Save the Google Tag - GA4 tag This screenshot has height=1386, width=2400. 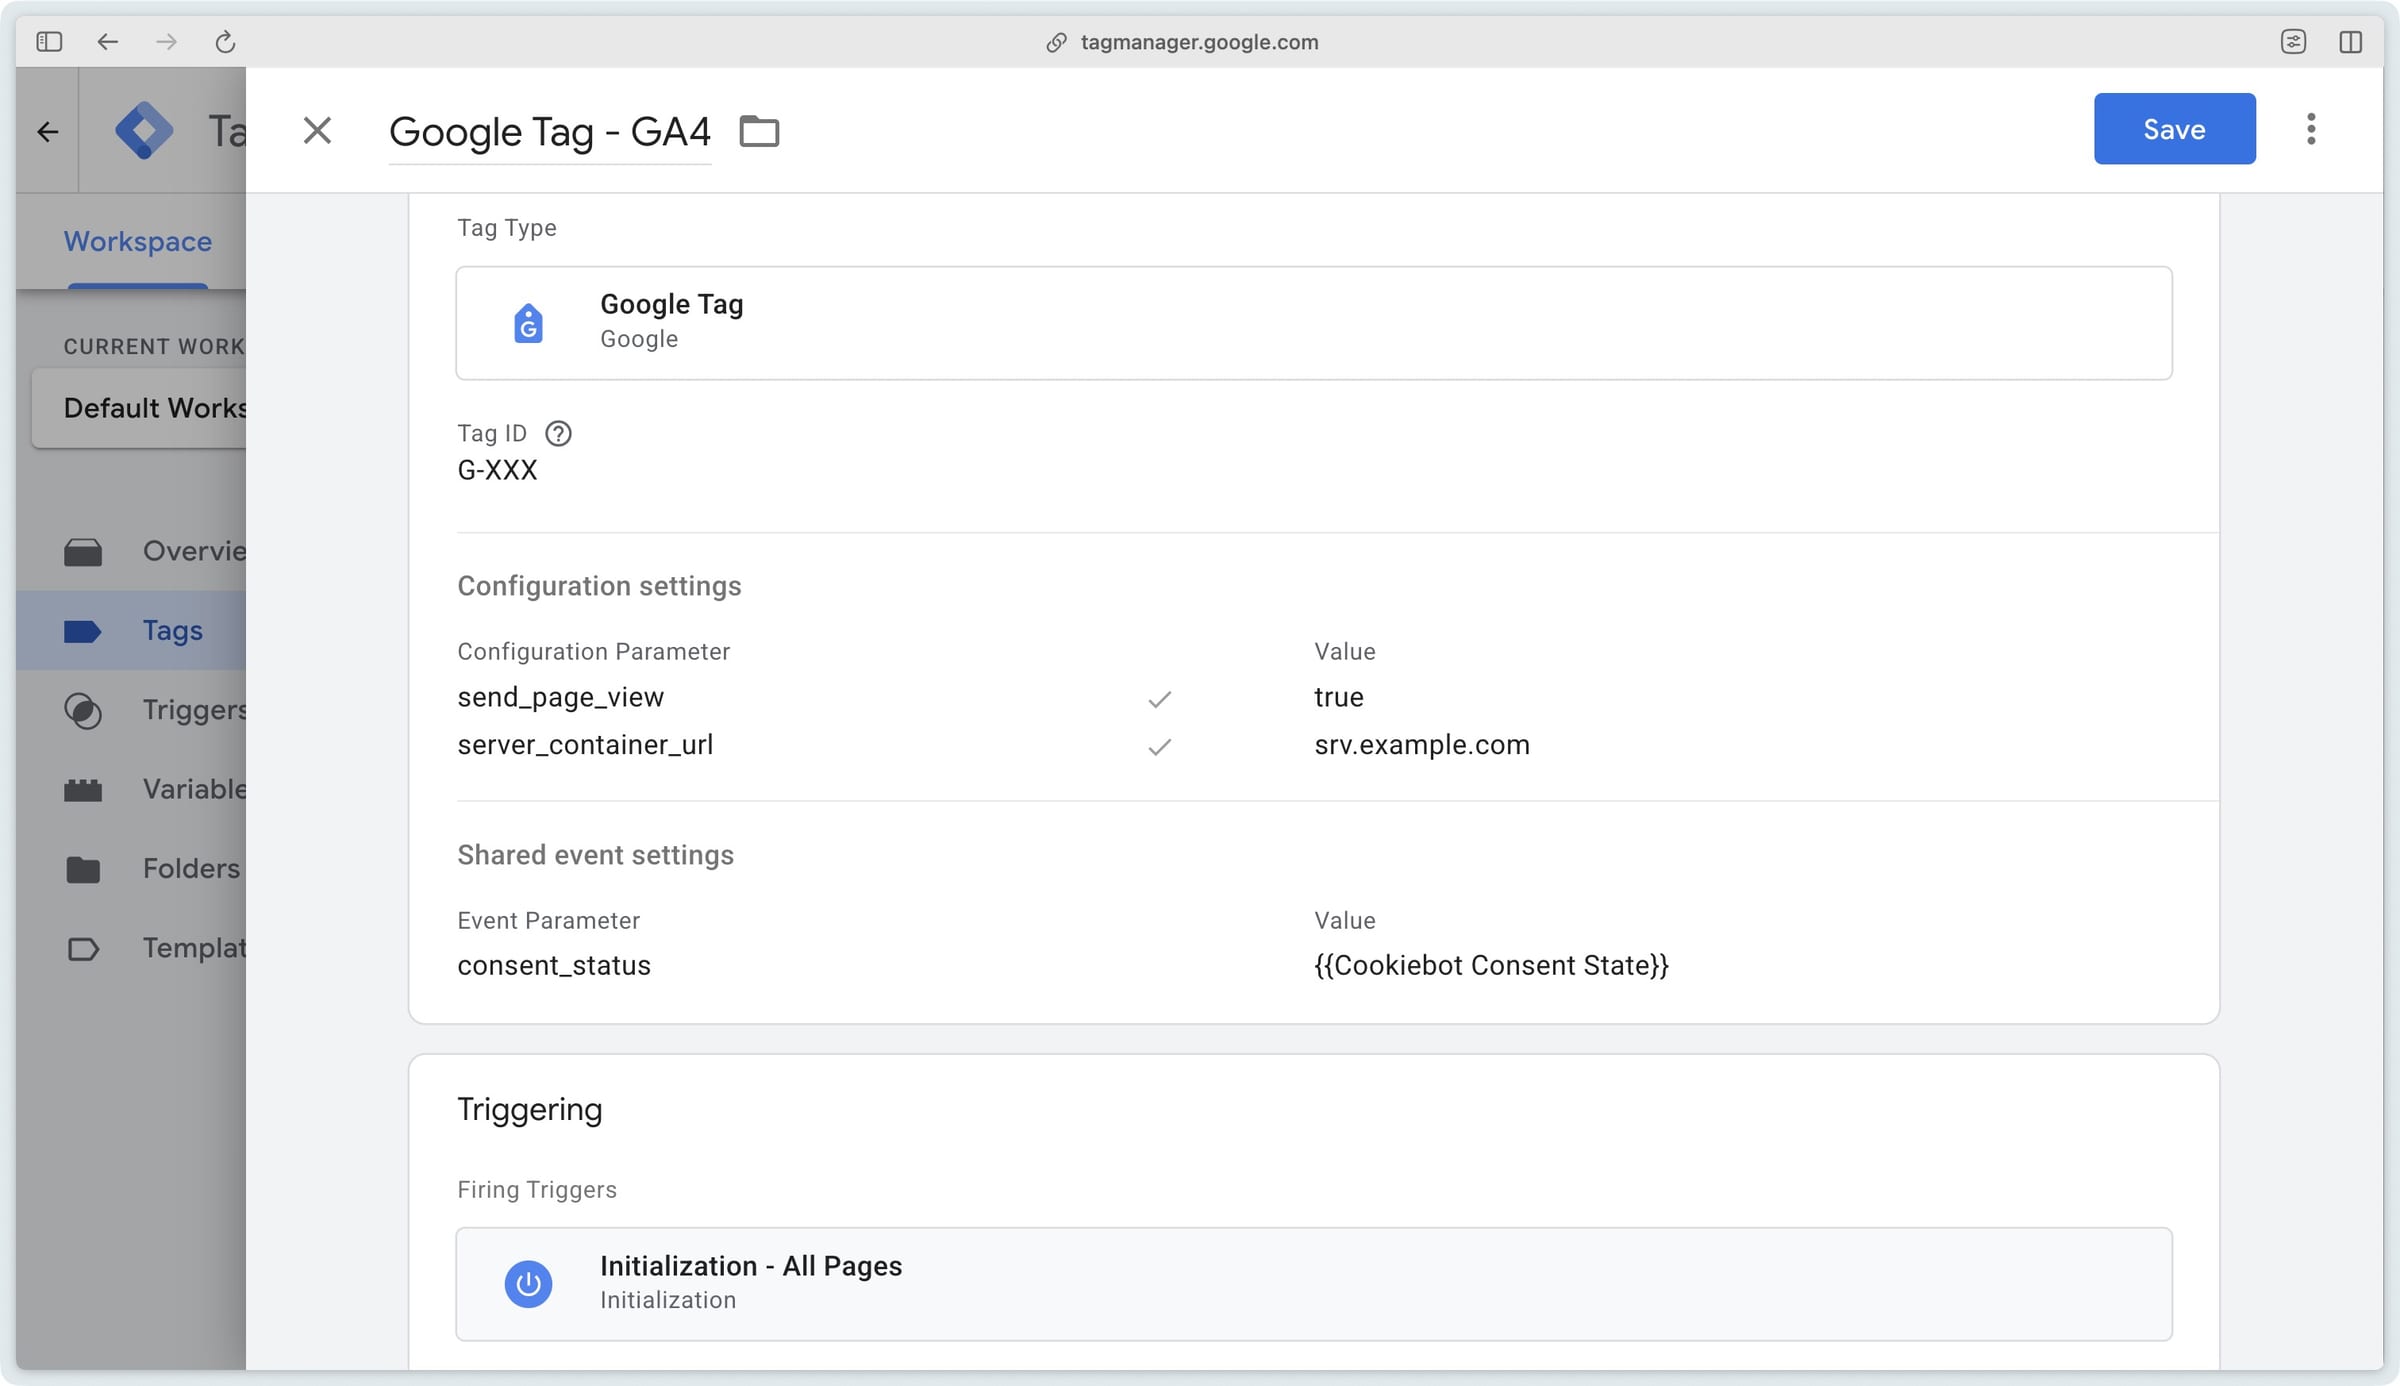coord(2174,129)
